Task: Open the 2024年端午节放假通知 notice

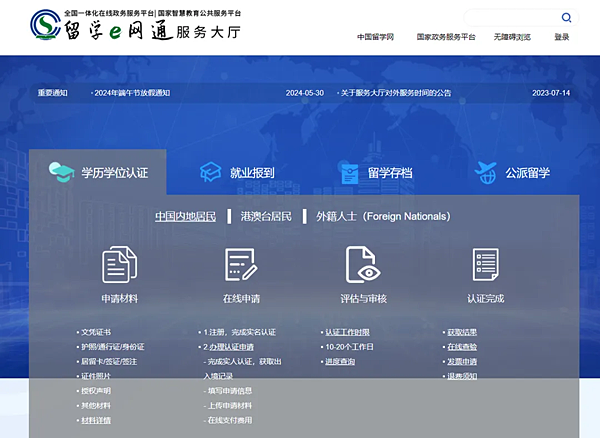Action: click(132, 93)
